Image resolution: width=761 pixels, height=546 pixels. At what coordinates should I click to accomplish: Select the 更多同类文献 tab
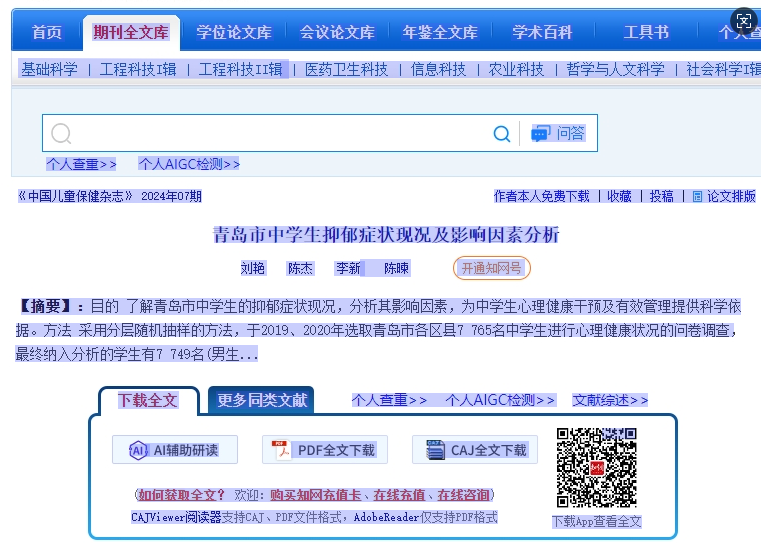click(261, 400)
